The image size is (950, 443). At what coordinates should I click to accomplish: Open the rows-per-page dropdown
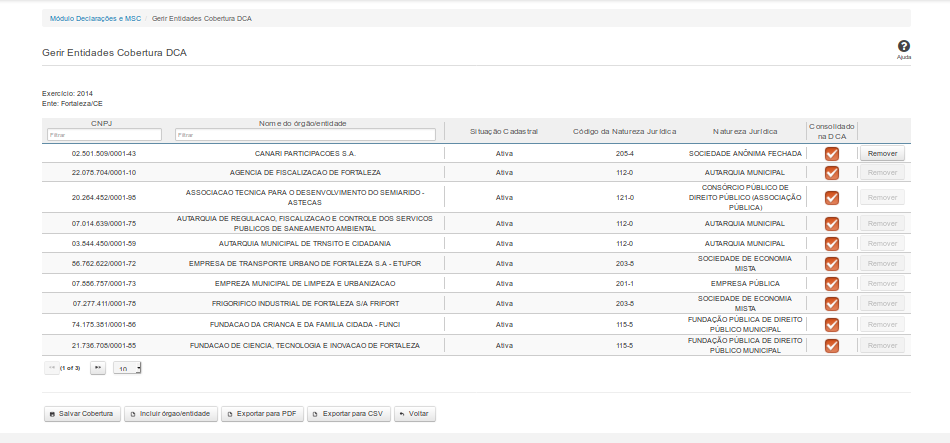tap(128, 369)
